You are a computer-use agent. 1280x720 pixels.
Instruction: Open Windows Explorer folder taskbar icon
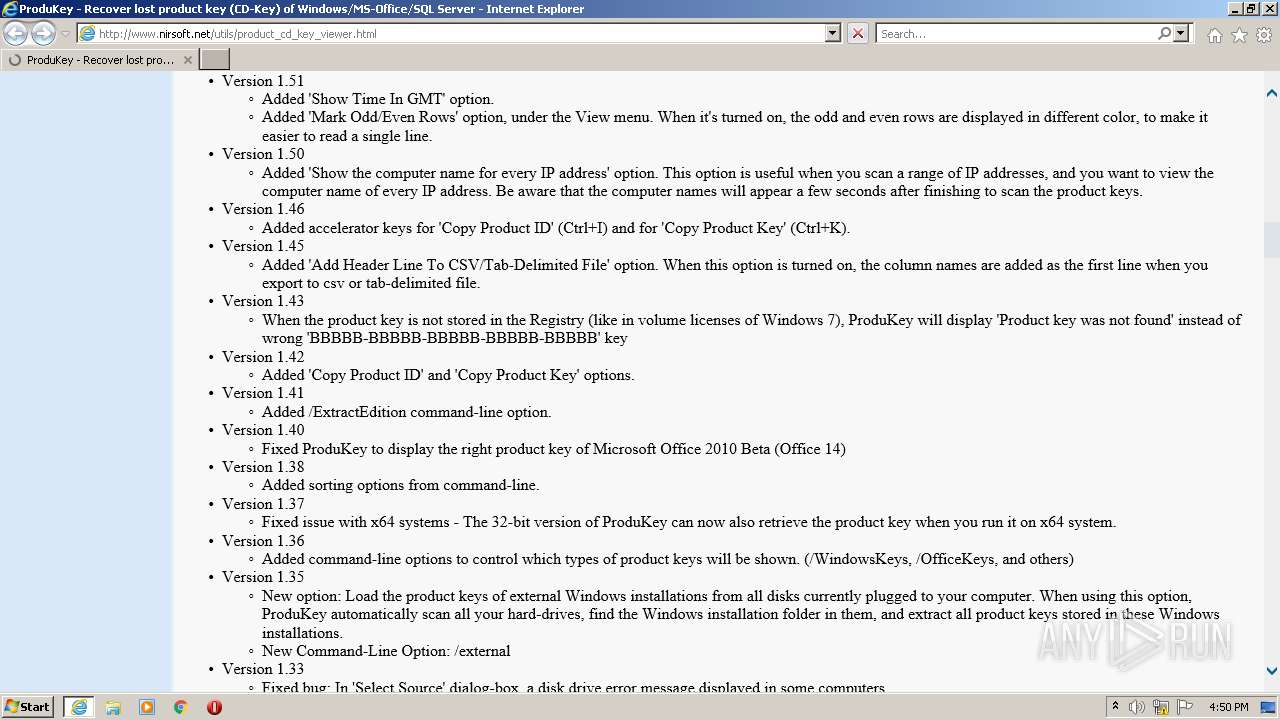(113, 707)
